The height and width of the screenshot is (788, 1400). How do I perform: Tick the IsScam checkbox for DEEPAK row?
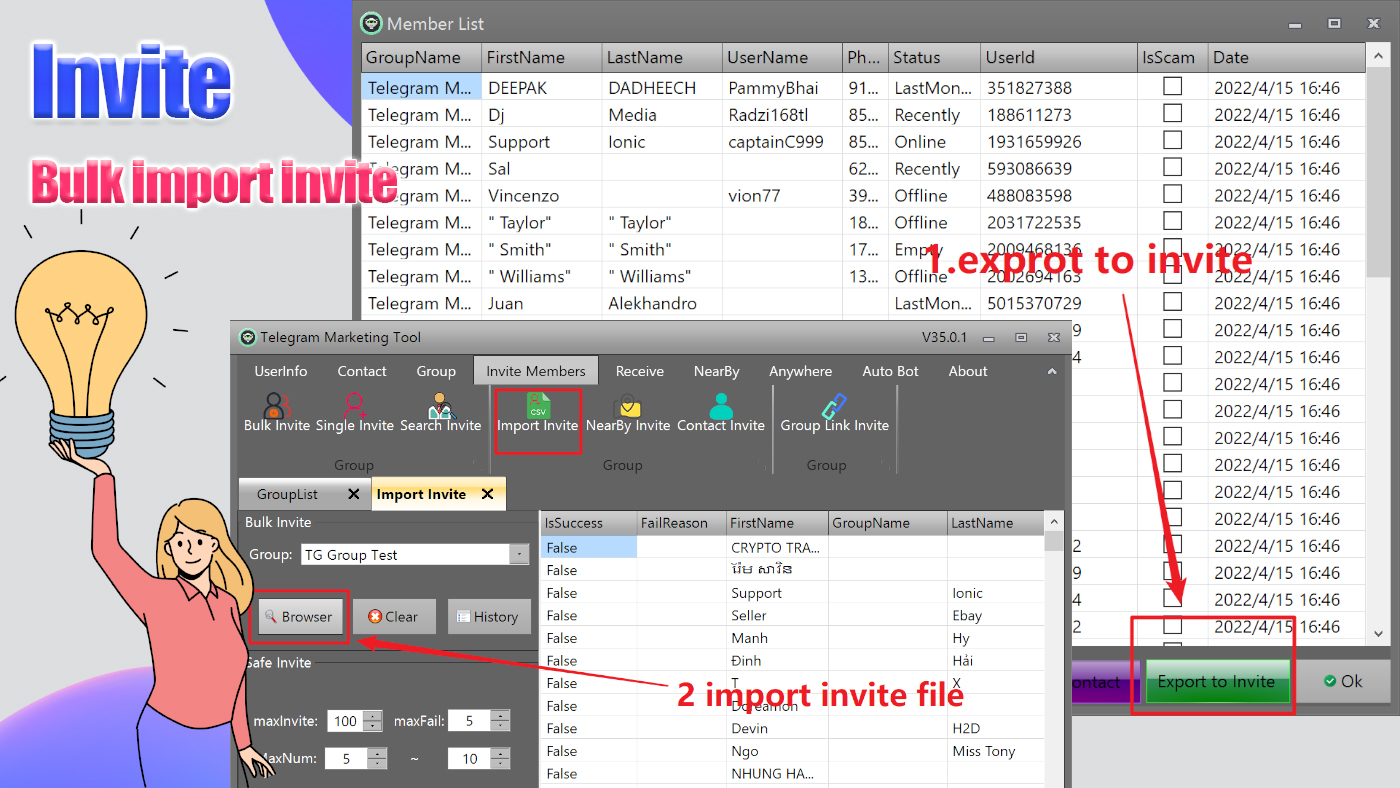tap(1172, 87)
